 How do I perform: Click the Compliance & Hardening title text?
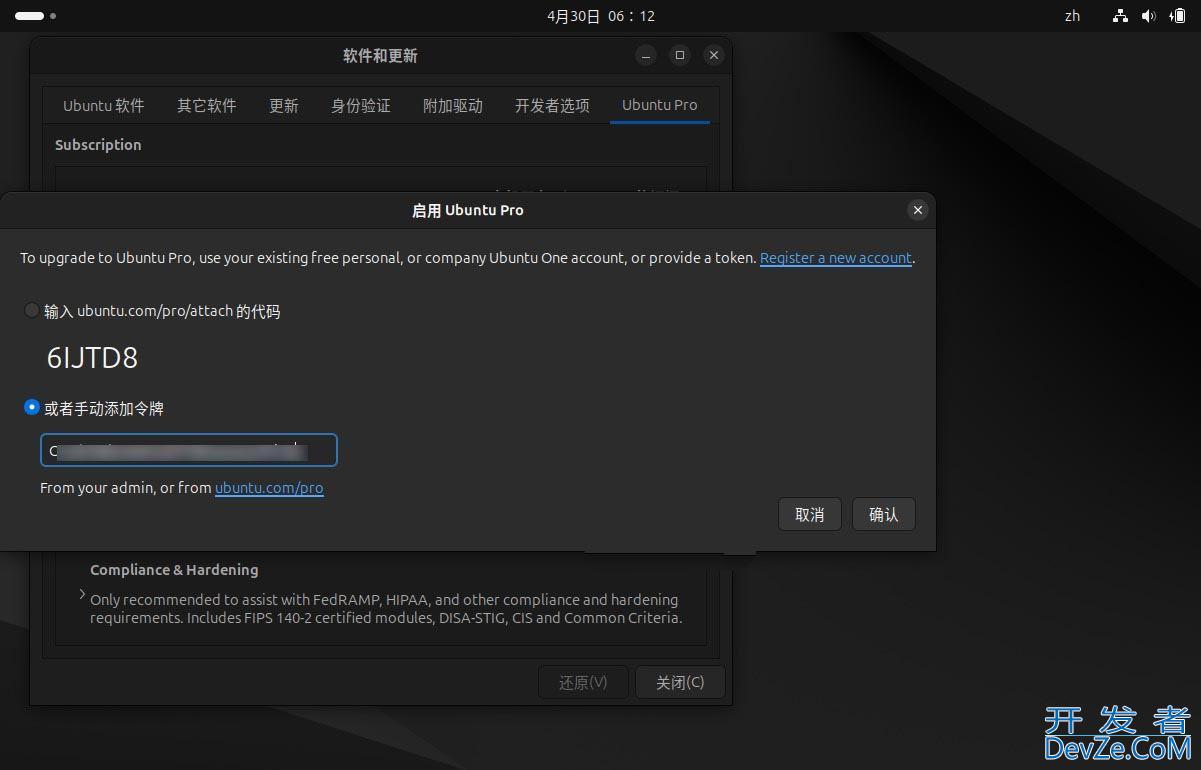coord(174,570)
